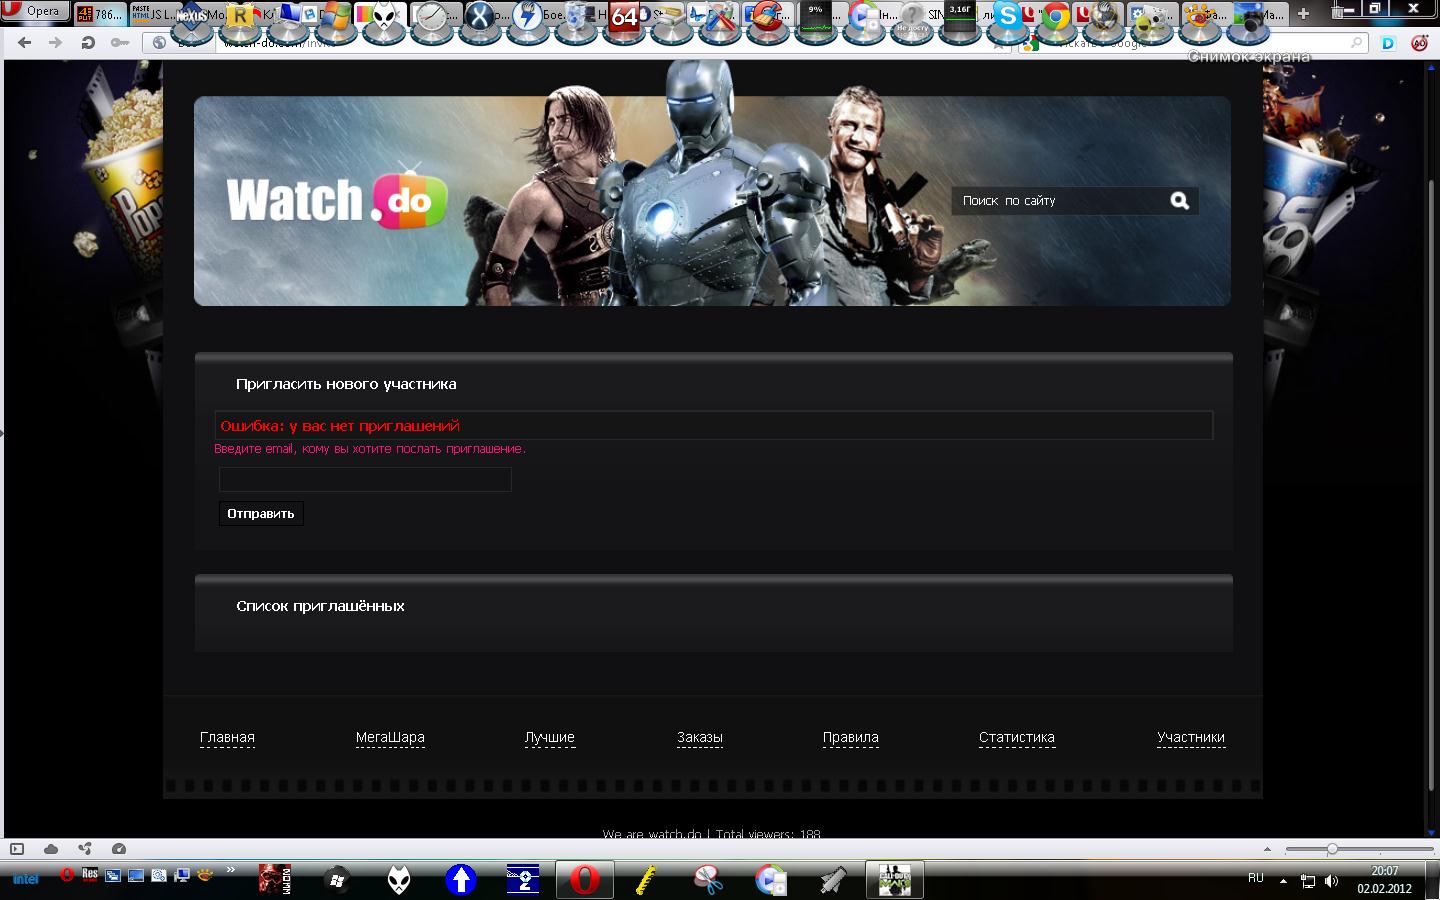Open the Статистика footer link

pyautogui.click(x=1017, y=738)
